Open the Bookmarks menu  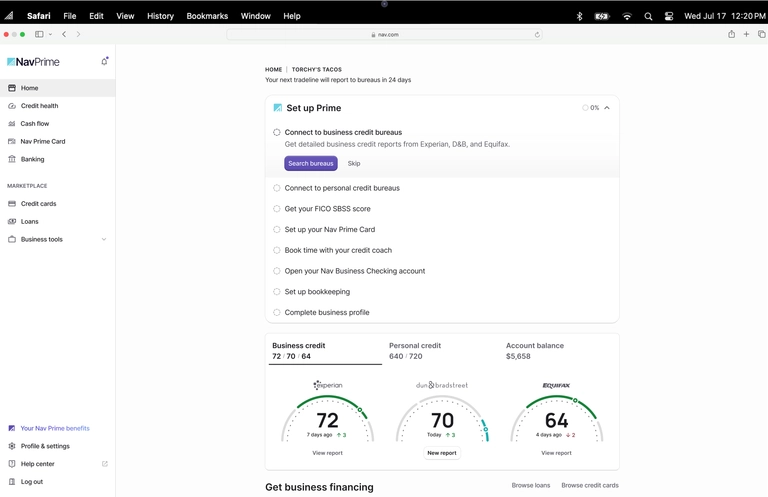click(x=207, y=16)
